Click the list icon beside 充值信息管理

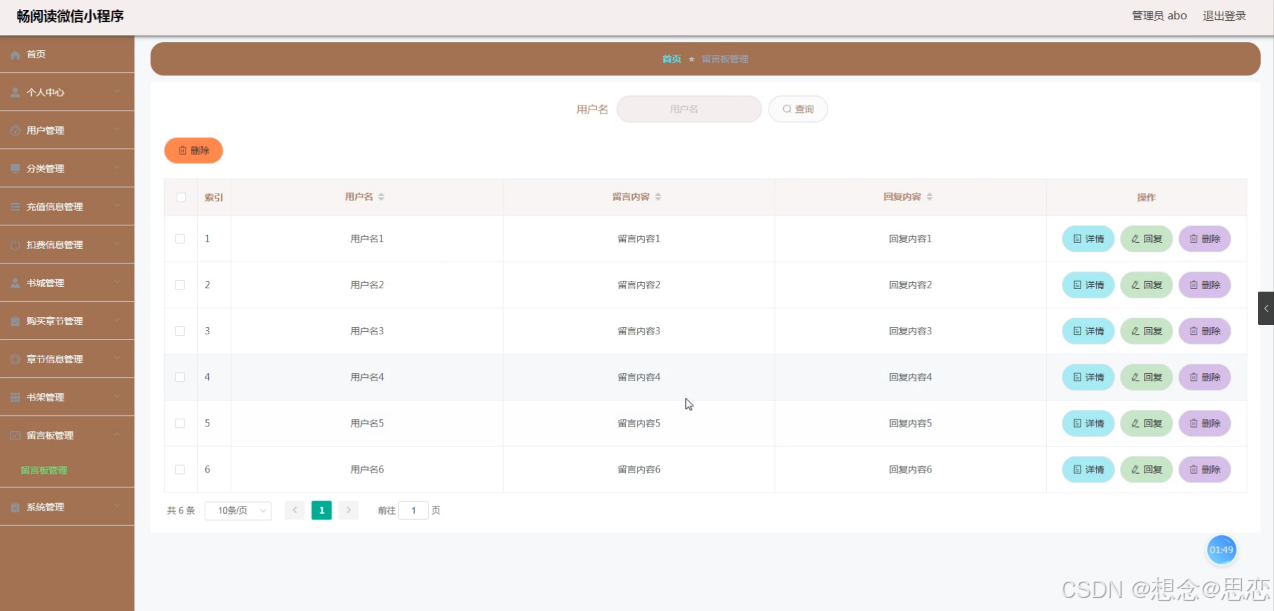(15, 207)
